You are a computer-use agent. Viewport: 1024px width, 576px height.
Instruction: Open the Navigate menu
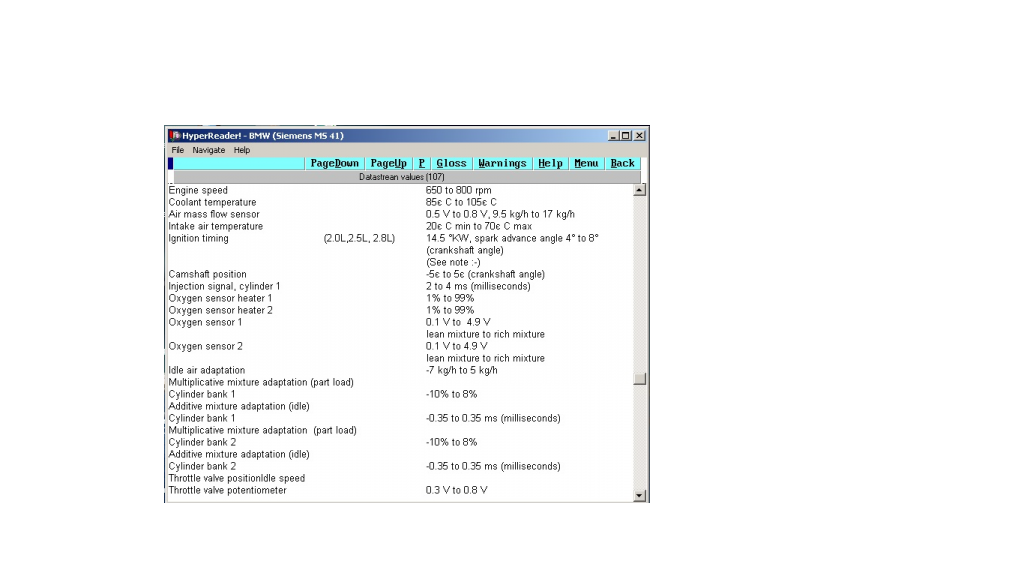[209, 150]
